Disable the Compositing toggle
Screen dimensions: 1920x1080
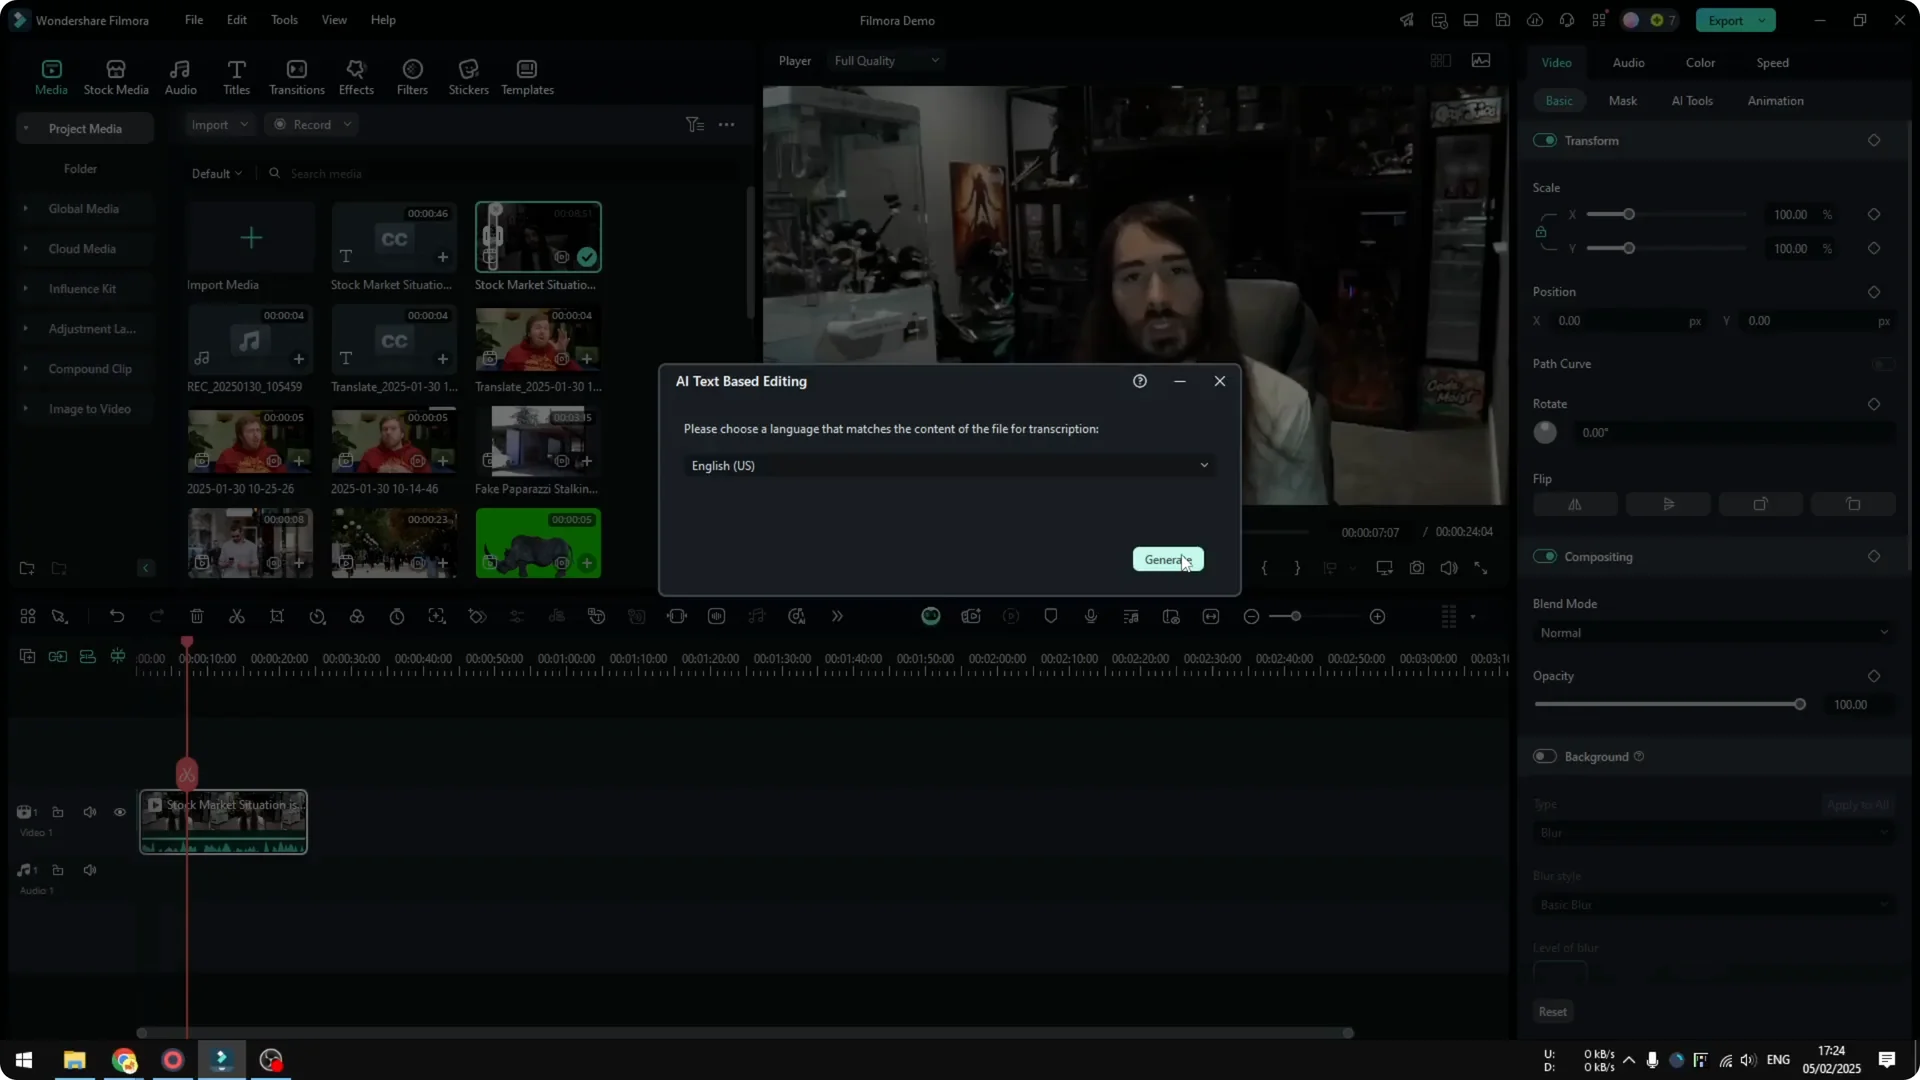(1546, 556)
